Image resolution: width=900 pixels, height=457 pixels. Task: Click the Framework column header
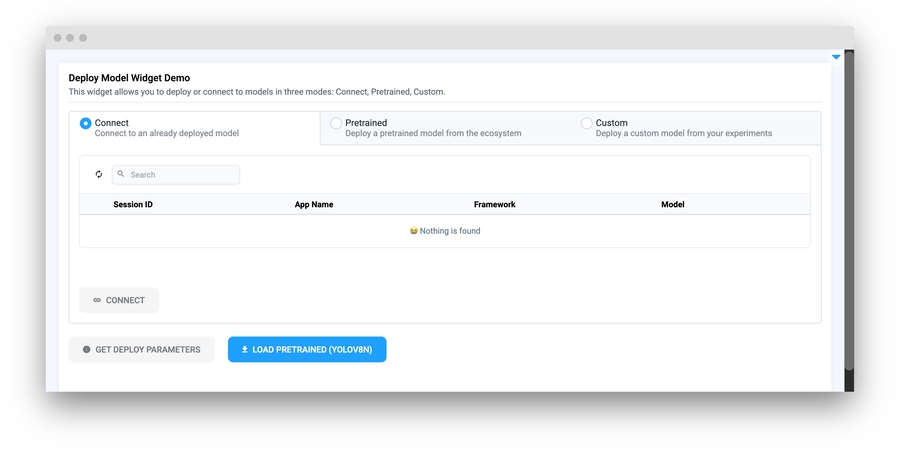pyautogui.click(x=494, y=204)
